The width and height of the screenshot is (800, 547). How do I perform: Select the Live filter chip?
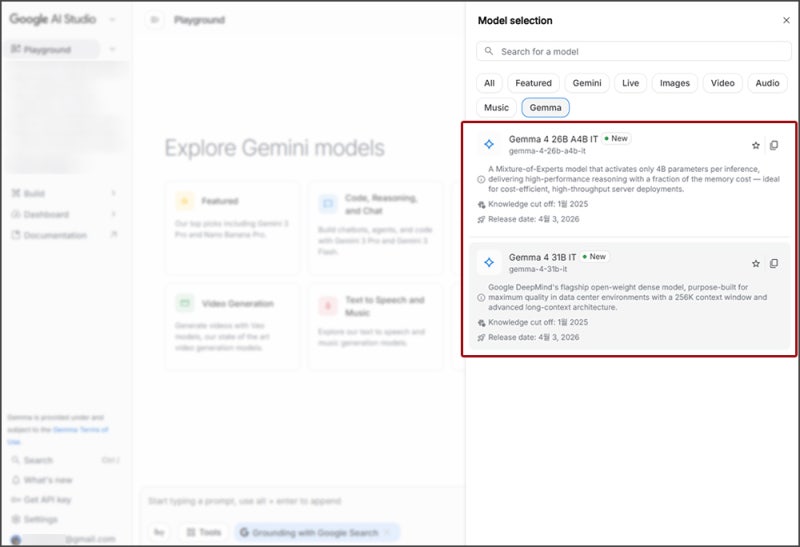[630, 83]
